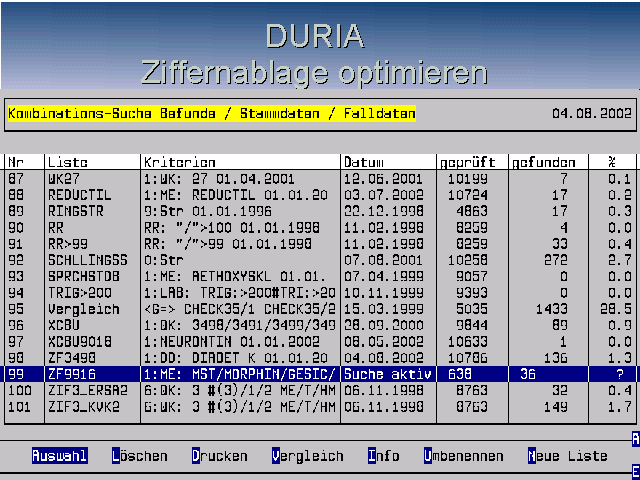Click list entry TRIG>200
The width and height of the screenshot is (640, 480).
click(x=320, y=293)
